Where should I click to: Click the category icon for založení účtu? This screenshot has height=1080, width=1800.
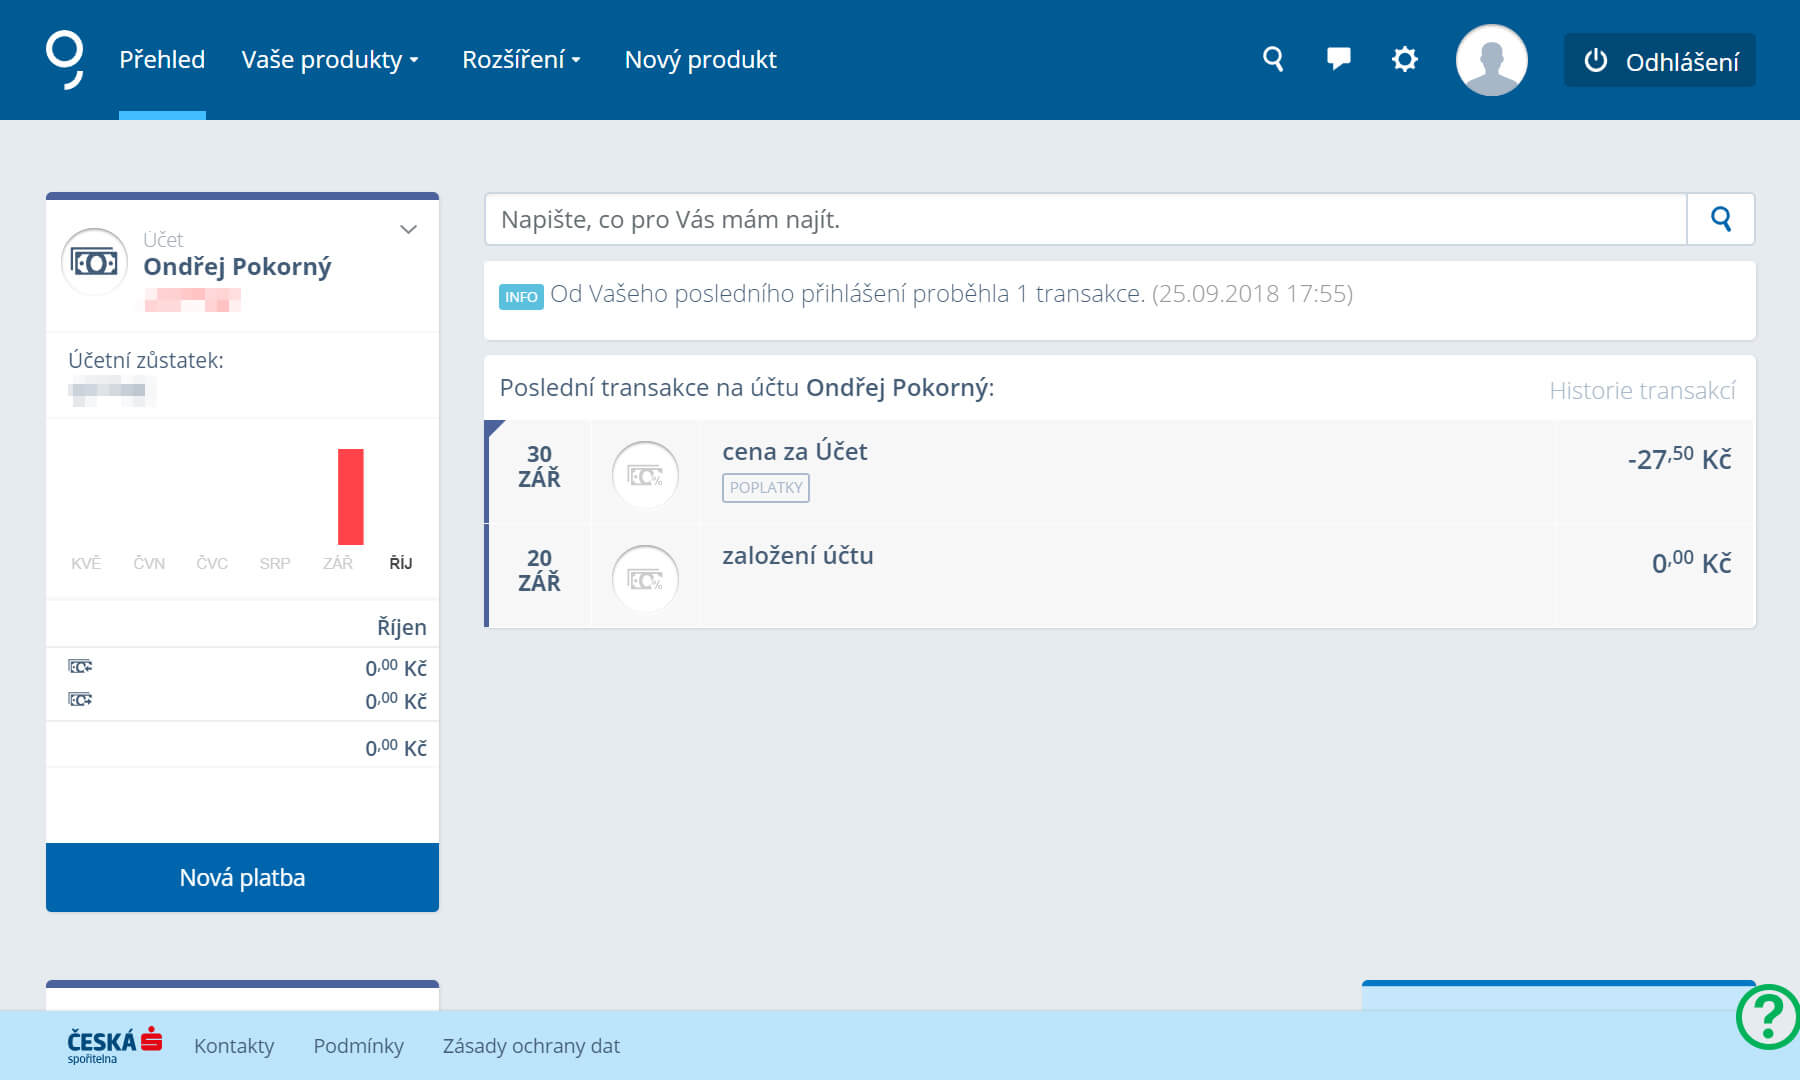[x=645, y=579]
